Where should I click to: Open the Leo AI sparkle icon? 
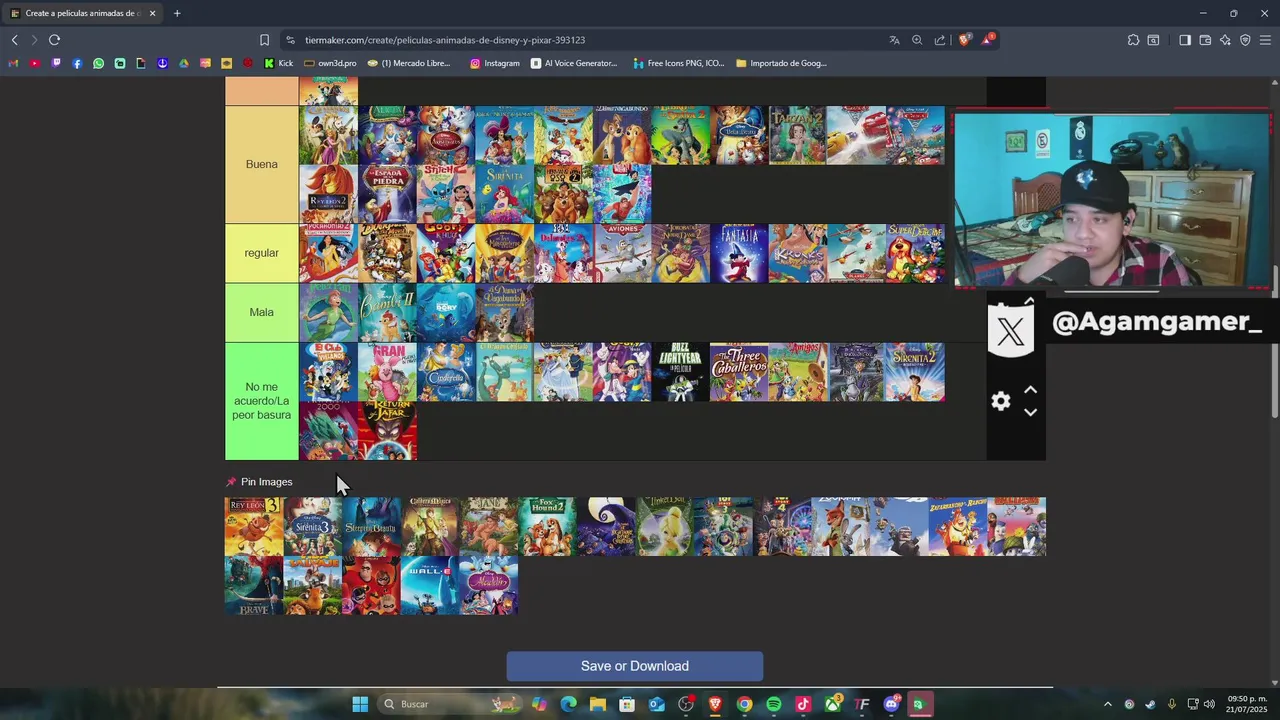tap(1225, 40)
